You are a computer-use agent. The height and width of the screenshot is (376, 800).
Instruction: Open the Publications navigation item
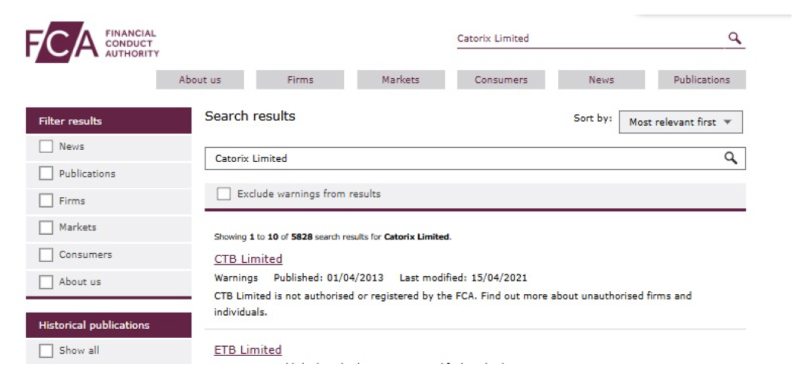click(702, 80)
